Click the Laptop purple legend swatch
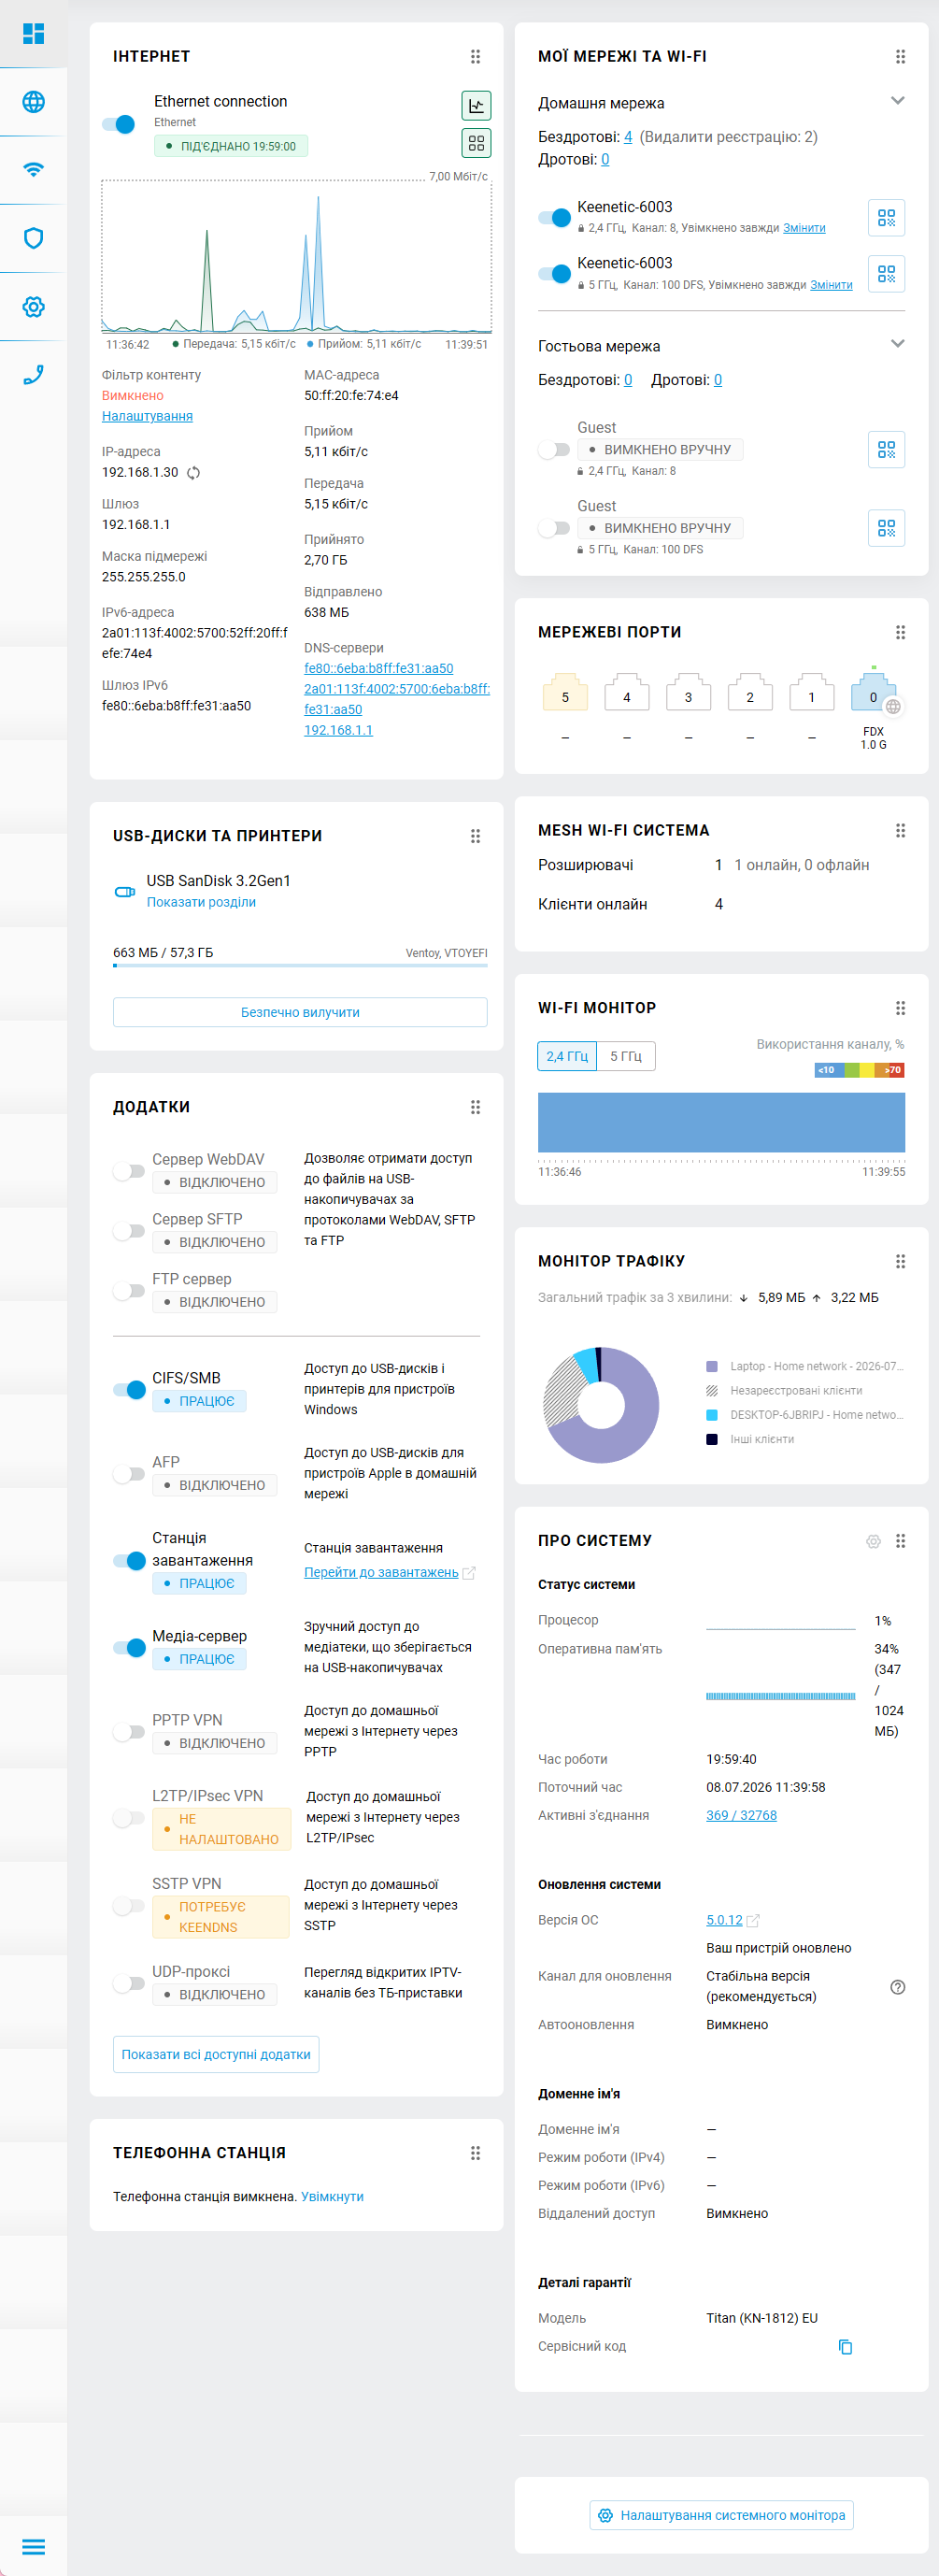The height and width of the screenshot is (2576, 939). (x=712, y=1366)
